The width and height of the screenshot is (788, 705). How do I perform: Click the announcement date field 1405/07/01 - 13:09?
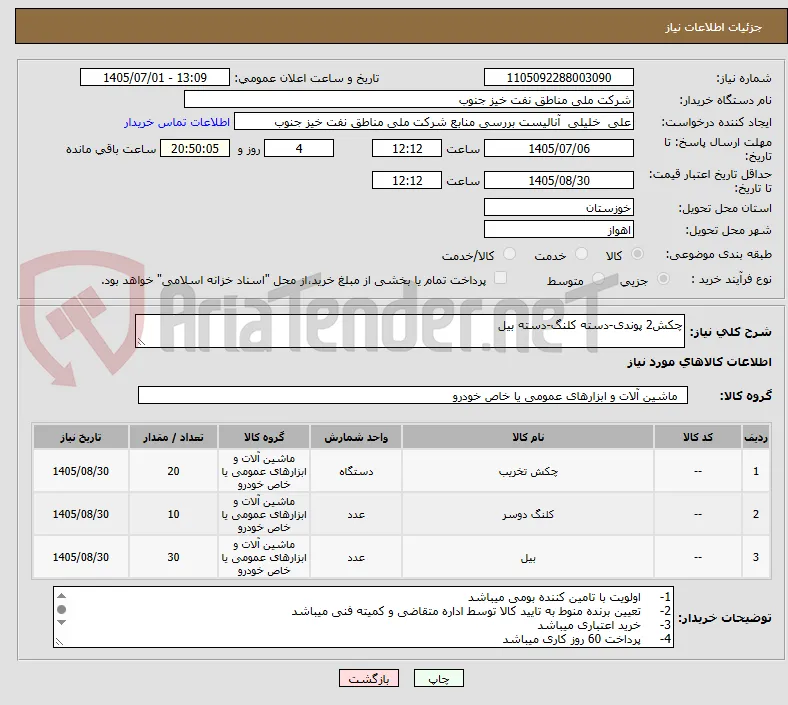pyautogui.click(x=155, y=77)
